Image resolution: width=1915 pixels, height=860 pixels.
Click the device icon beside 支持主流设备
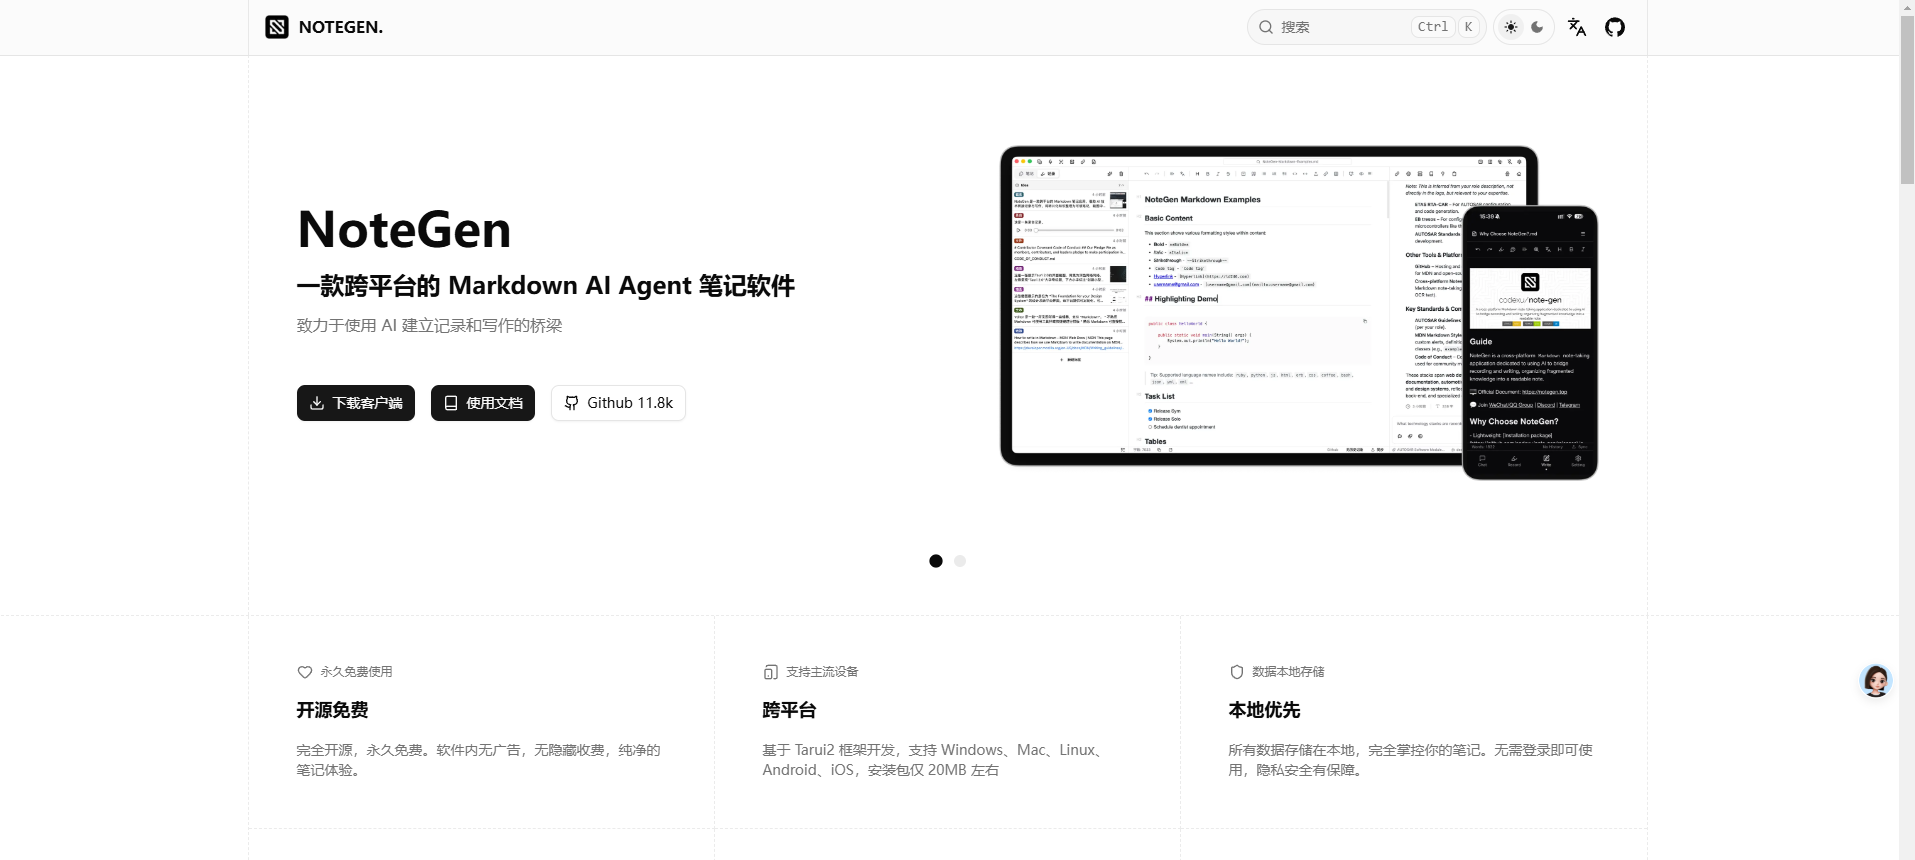pos(771,672)
